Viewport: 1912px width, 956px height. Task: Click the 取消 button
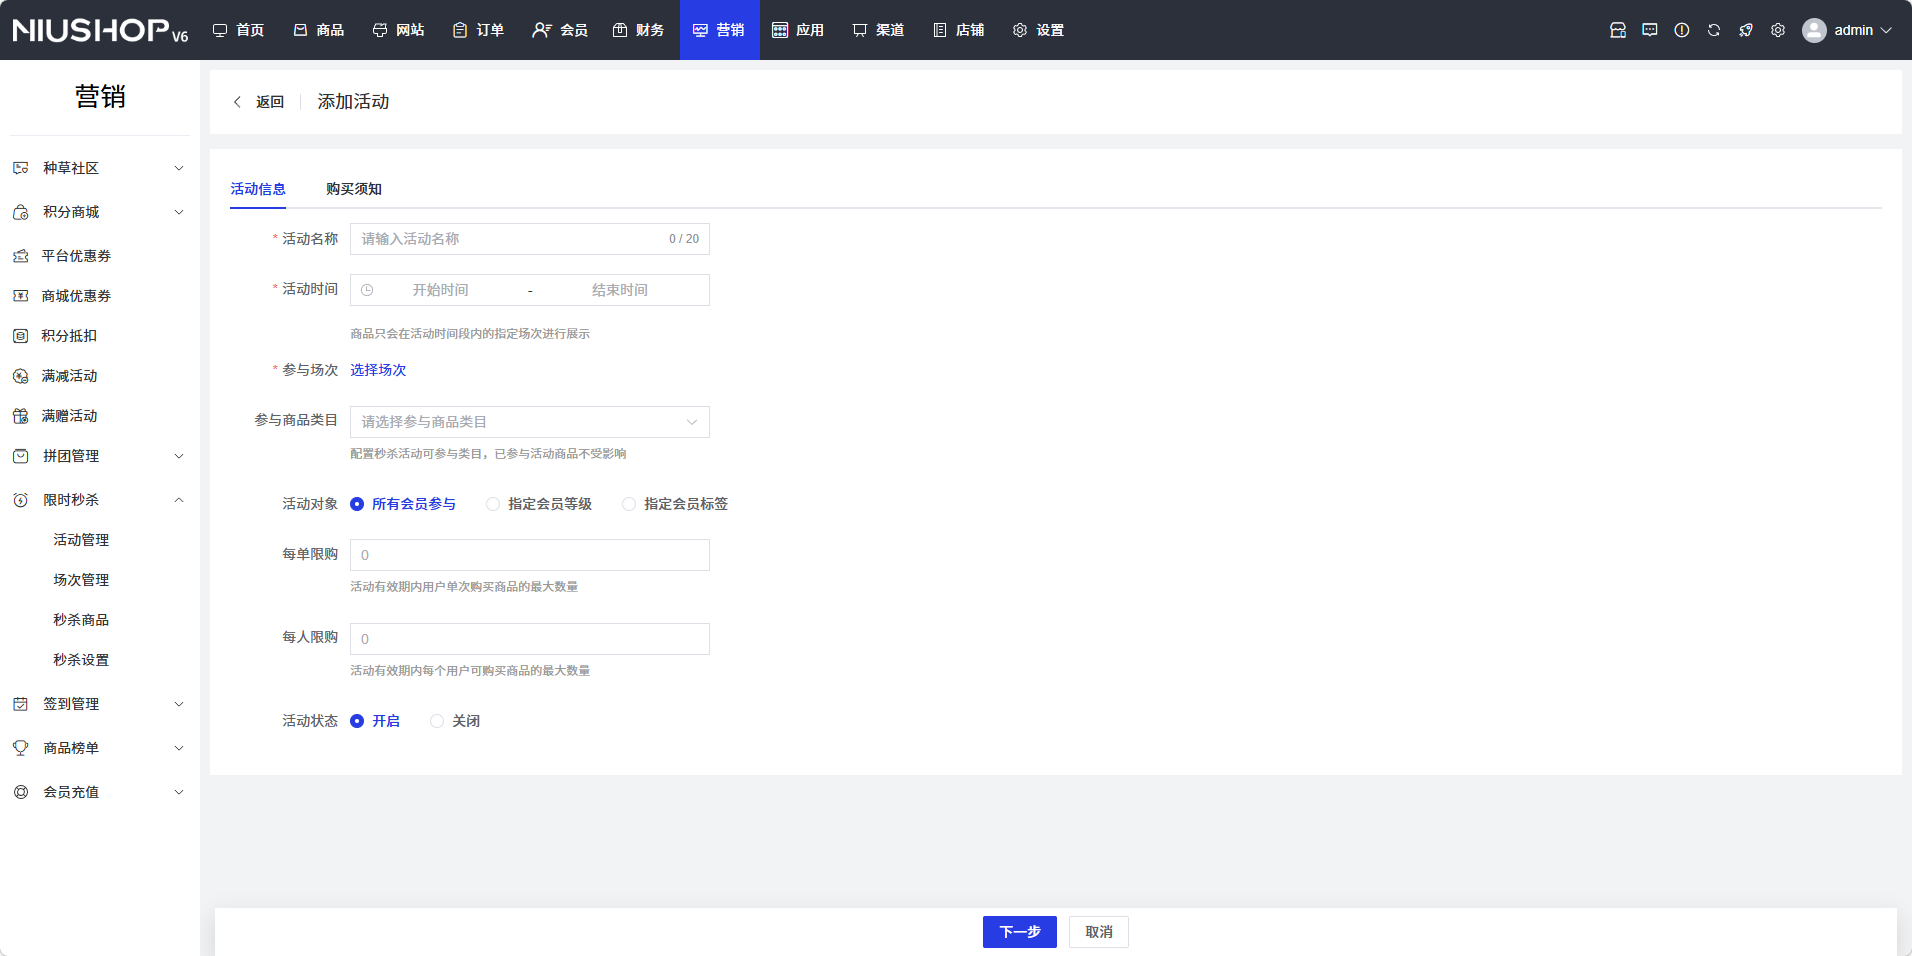click(x=1099, y=932)
